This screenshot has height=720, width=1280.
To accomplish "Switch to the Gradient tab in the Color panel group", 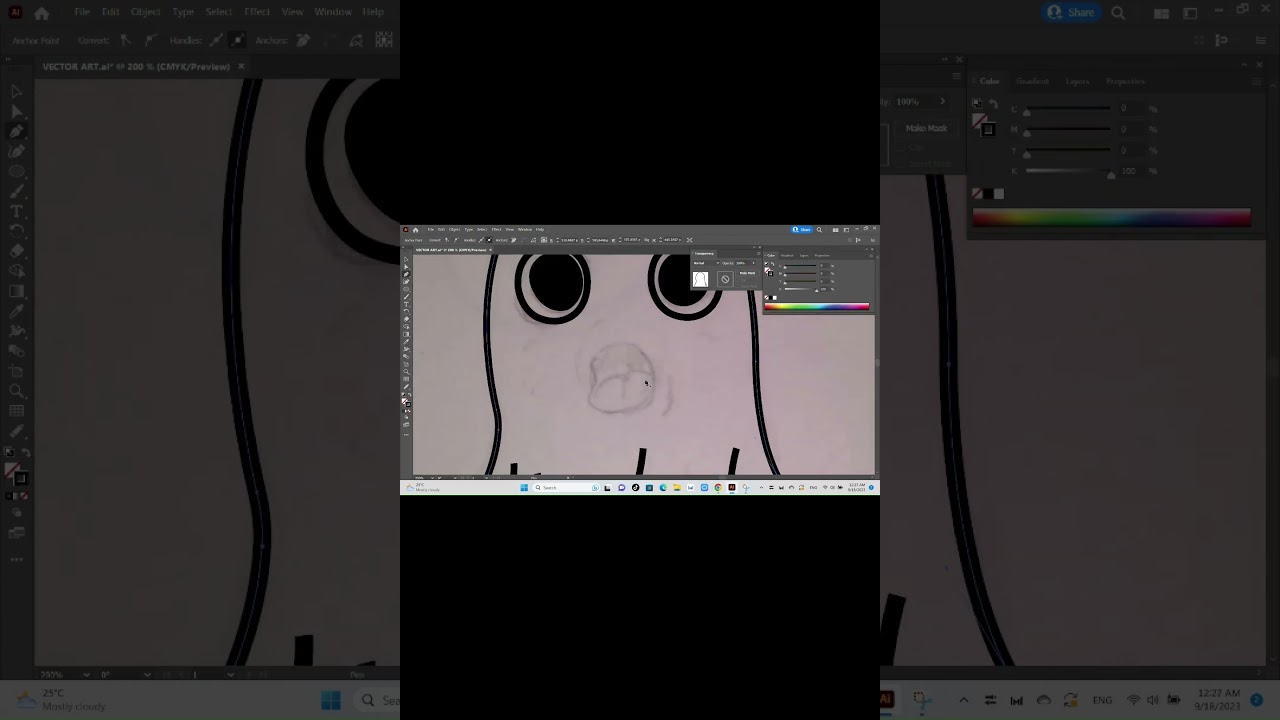I will pyautogui.click(x=787, y=255).
